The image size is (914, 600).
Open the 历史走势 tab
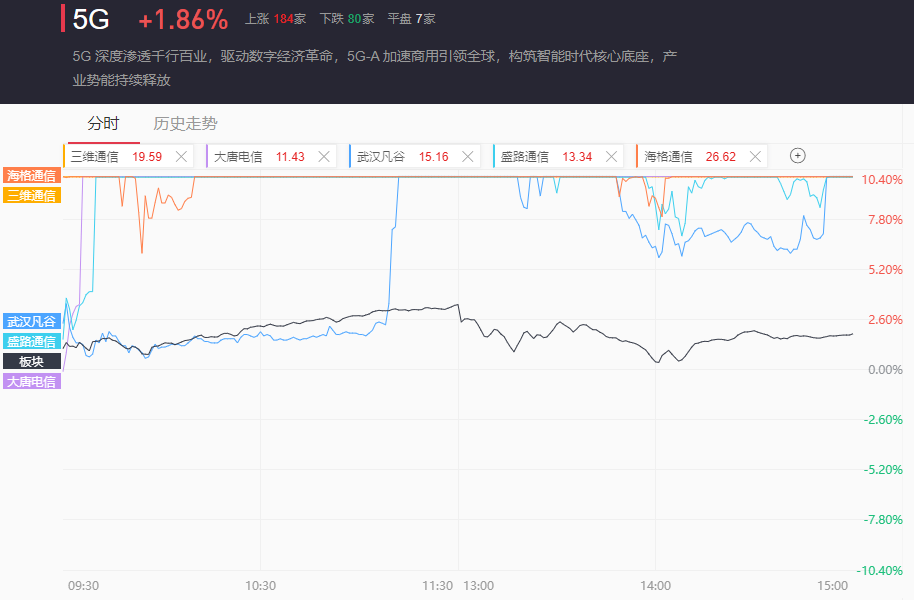185,124
